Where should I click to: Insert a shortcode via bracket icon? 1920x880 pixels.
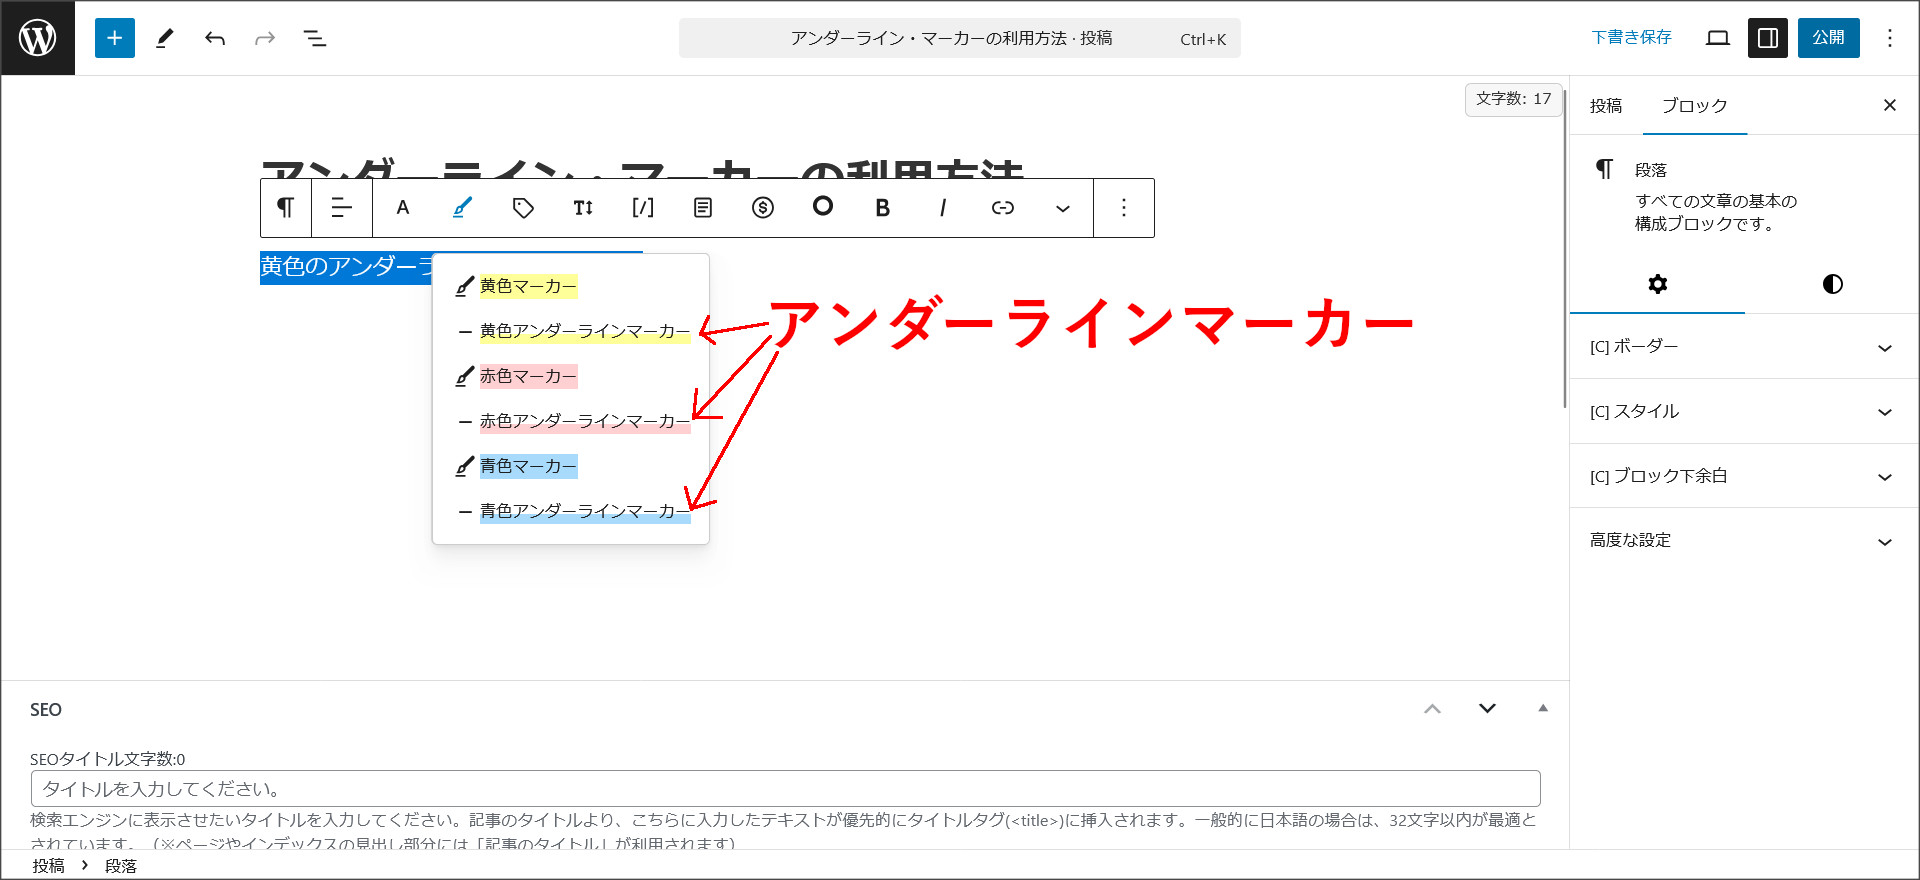[643, 208]
